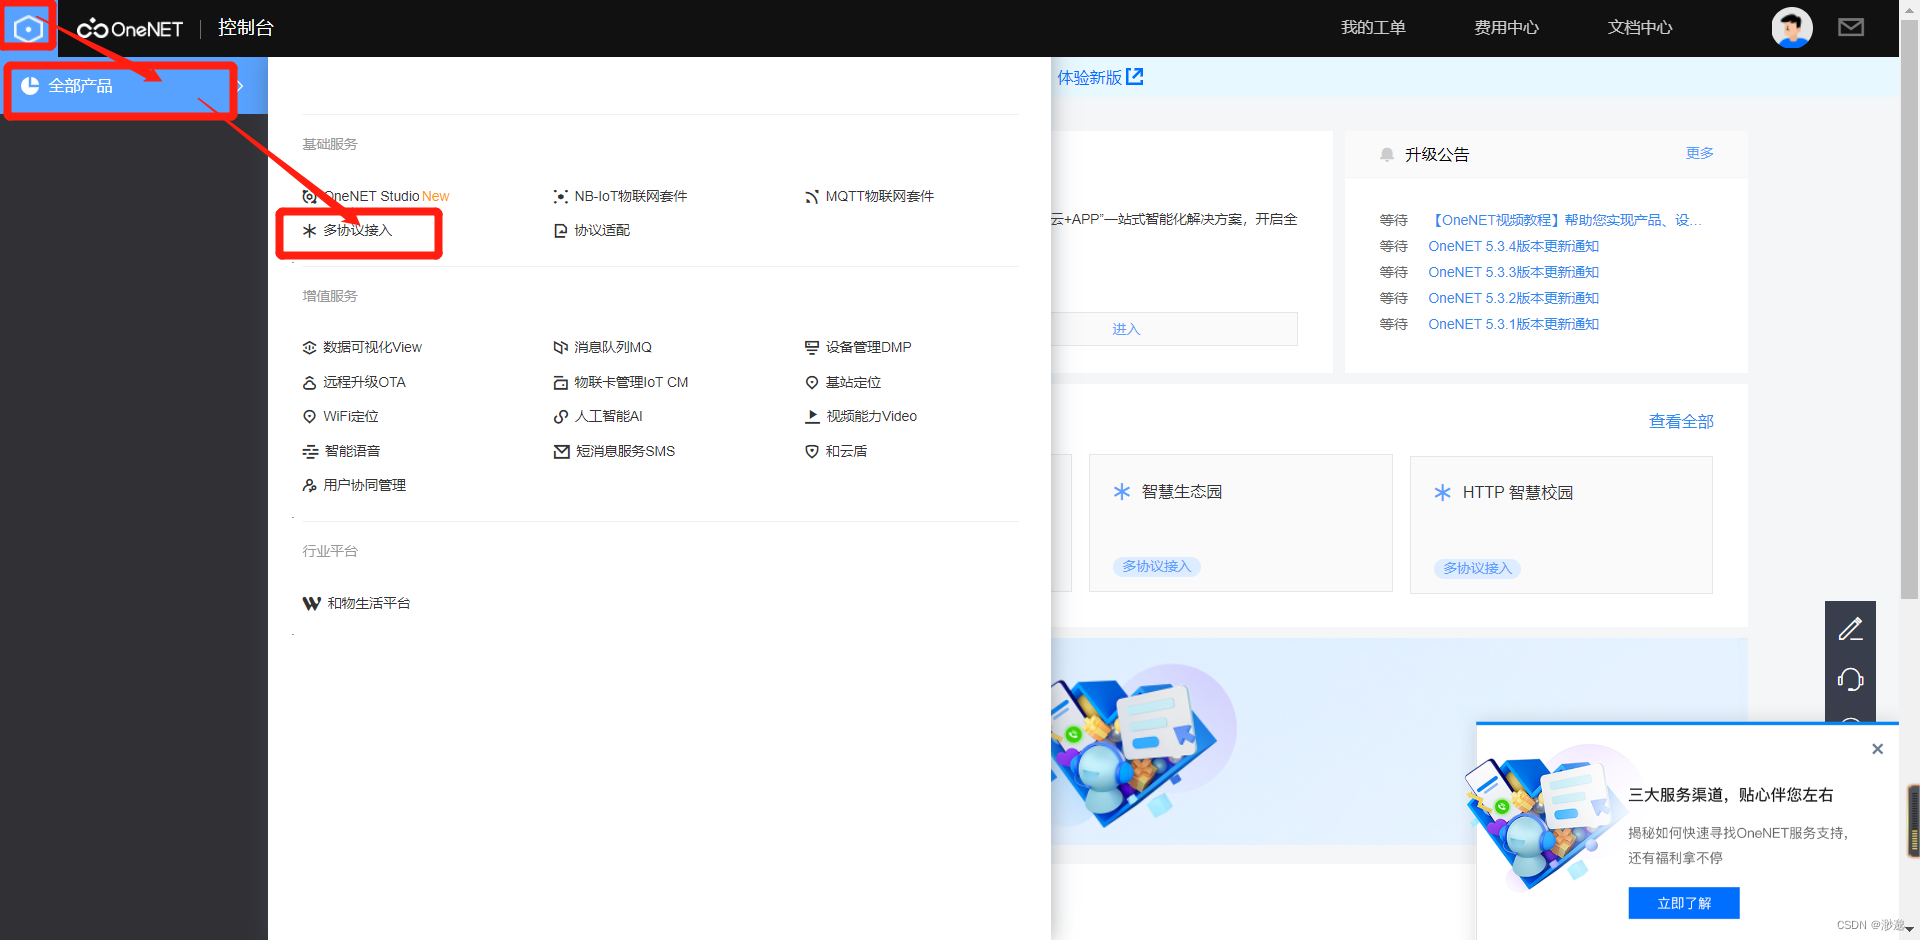Click 短消息服务SMS envelope icon

[x=561, y=452]
